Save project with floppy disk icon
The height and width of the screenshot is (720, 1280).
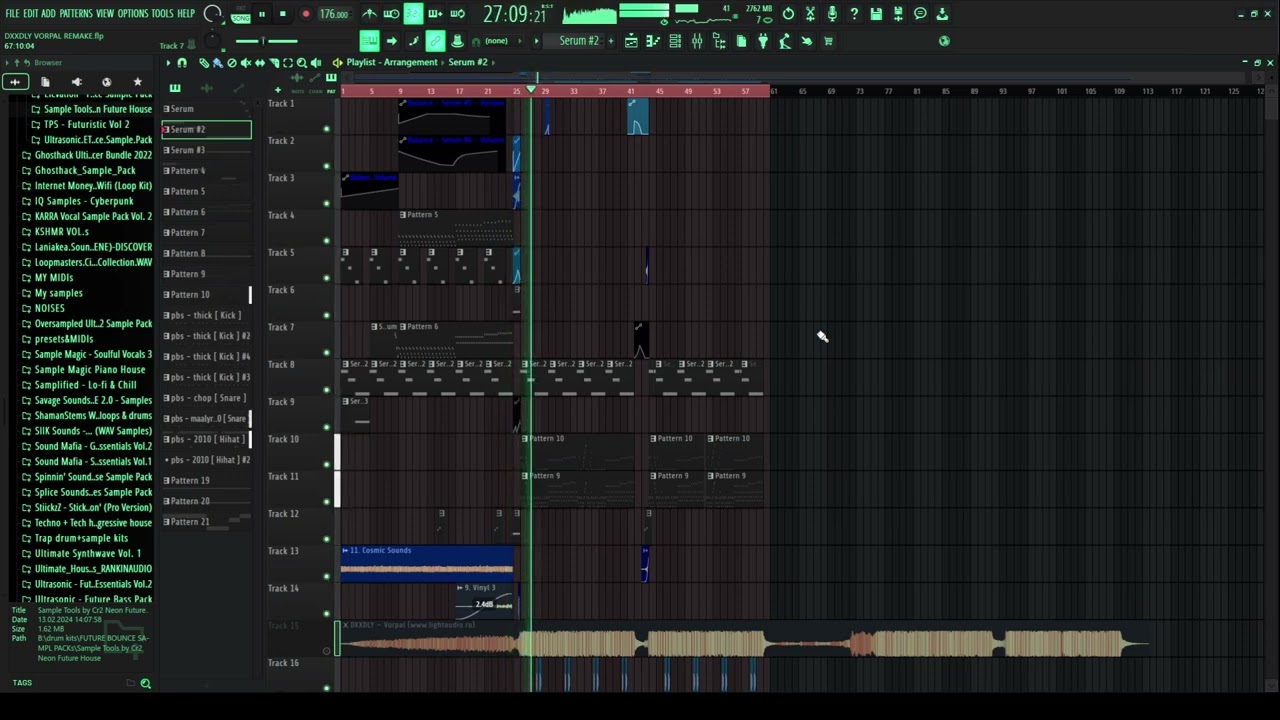pyautogui.click(x=876, y=14)
